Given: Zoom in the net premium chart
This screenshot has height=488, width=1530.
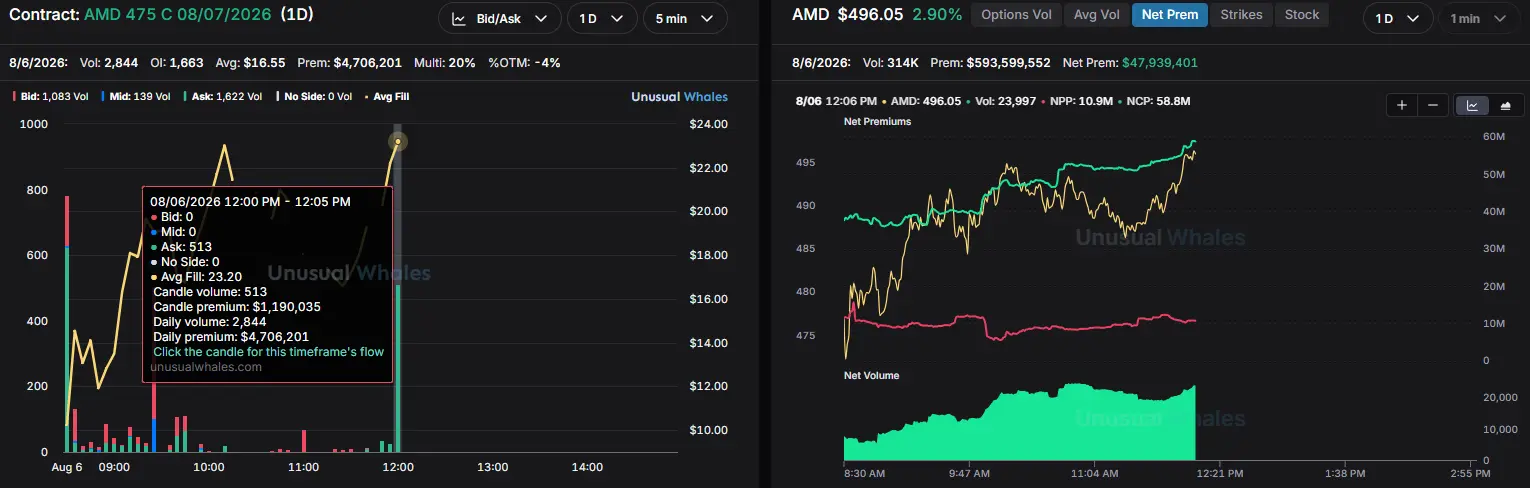Looking at the screenshot, I should pyautogui.click(x=1402, y=105).
